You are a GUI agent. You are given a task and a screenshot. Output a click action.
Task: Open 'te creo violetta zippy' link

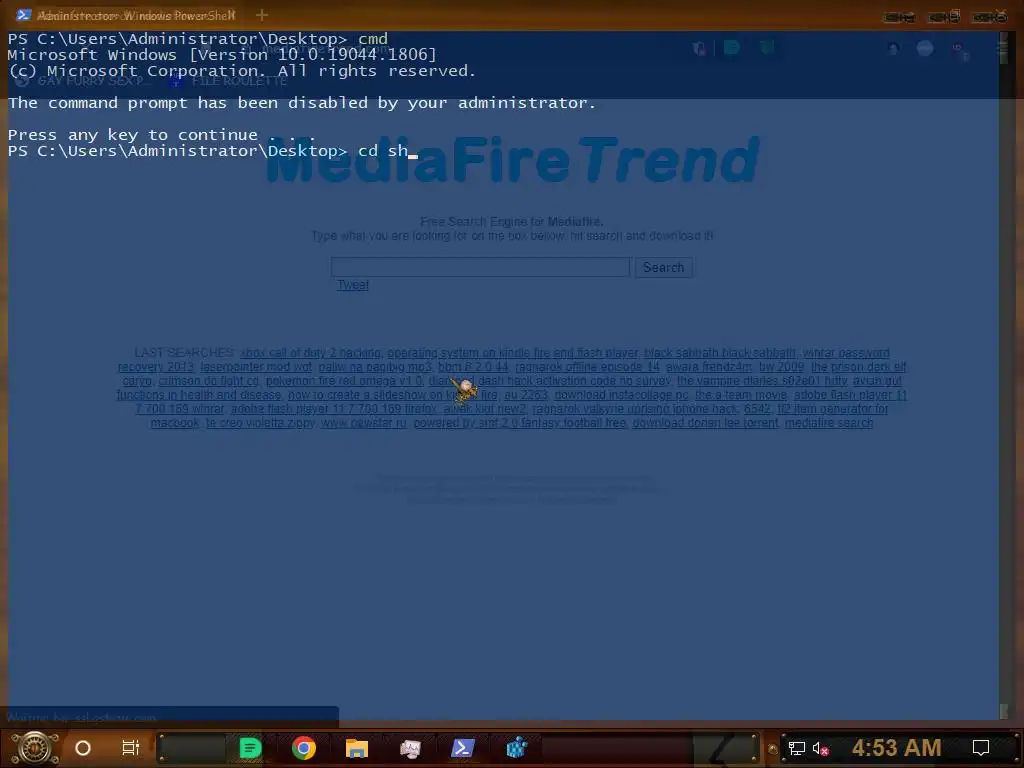pos(261,423)
